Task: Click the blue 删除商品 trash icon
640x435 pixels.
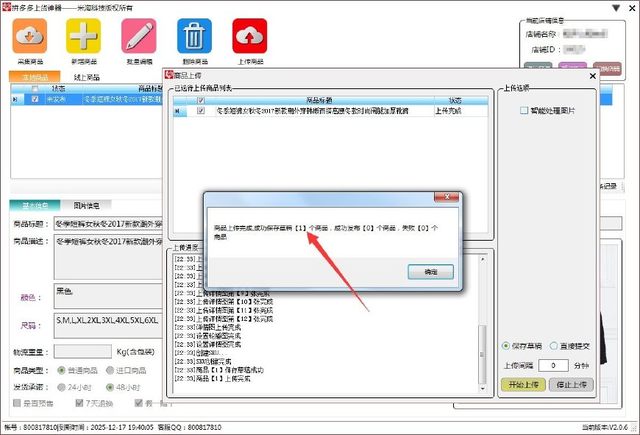Action: (x=193, y=37)
